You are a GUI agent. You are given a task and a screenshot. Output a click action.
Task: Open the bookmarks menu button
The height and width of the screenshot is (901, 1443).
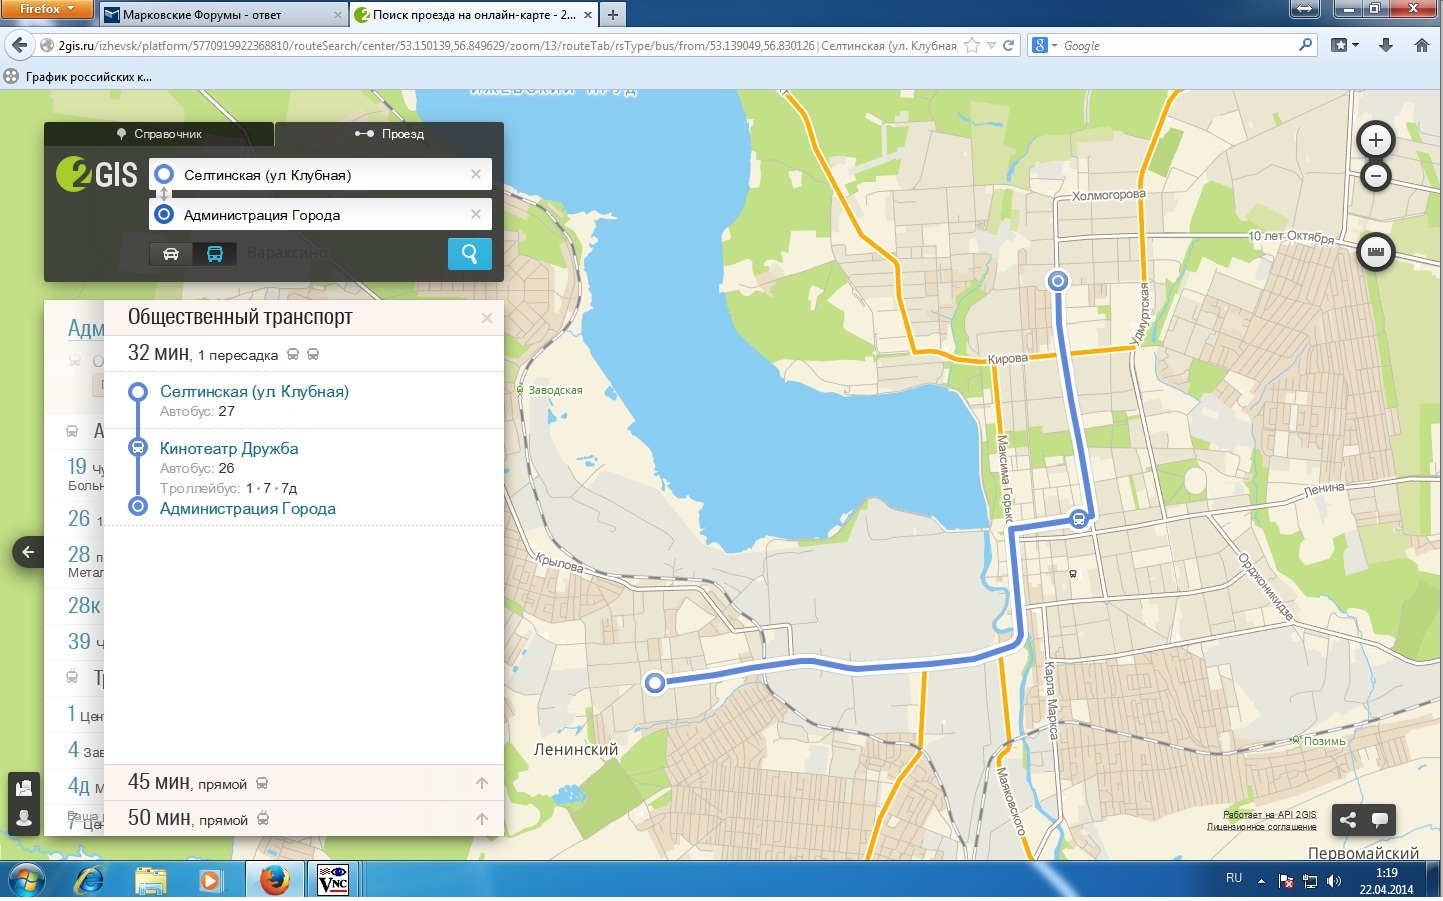(x=1345, y=45)
